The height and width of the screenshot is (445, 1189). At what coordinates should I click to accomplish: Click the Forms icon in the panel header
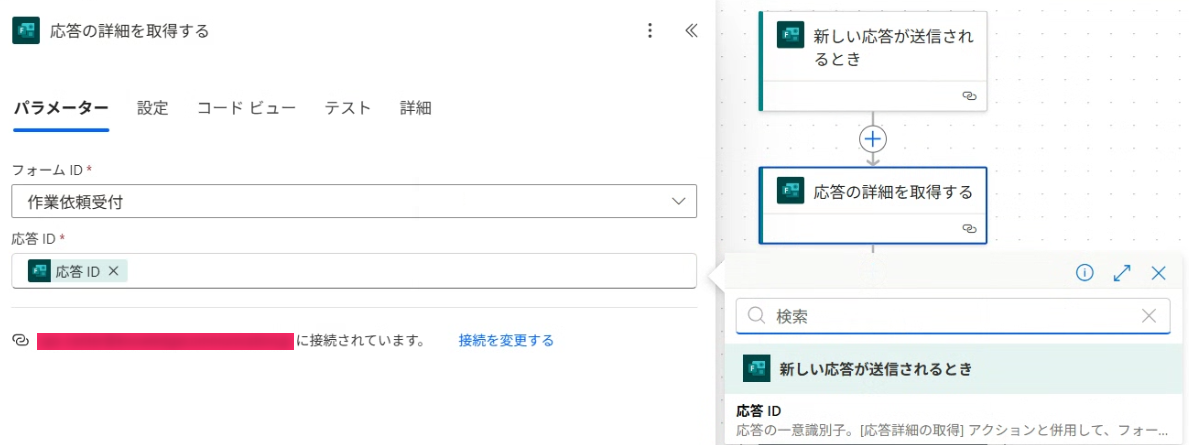click(x=27, y=31)
